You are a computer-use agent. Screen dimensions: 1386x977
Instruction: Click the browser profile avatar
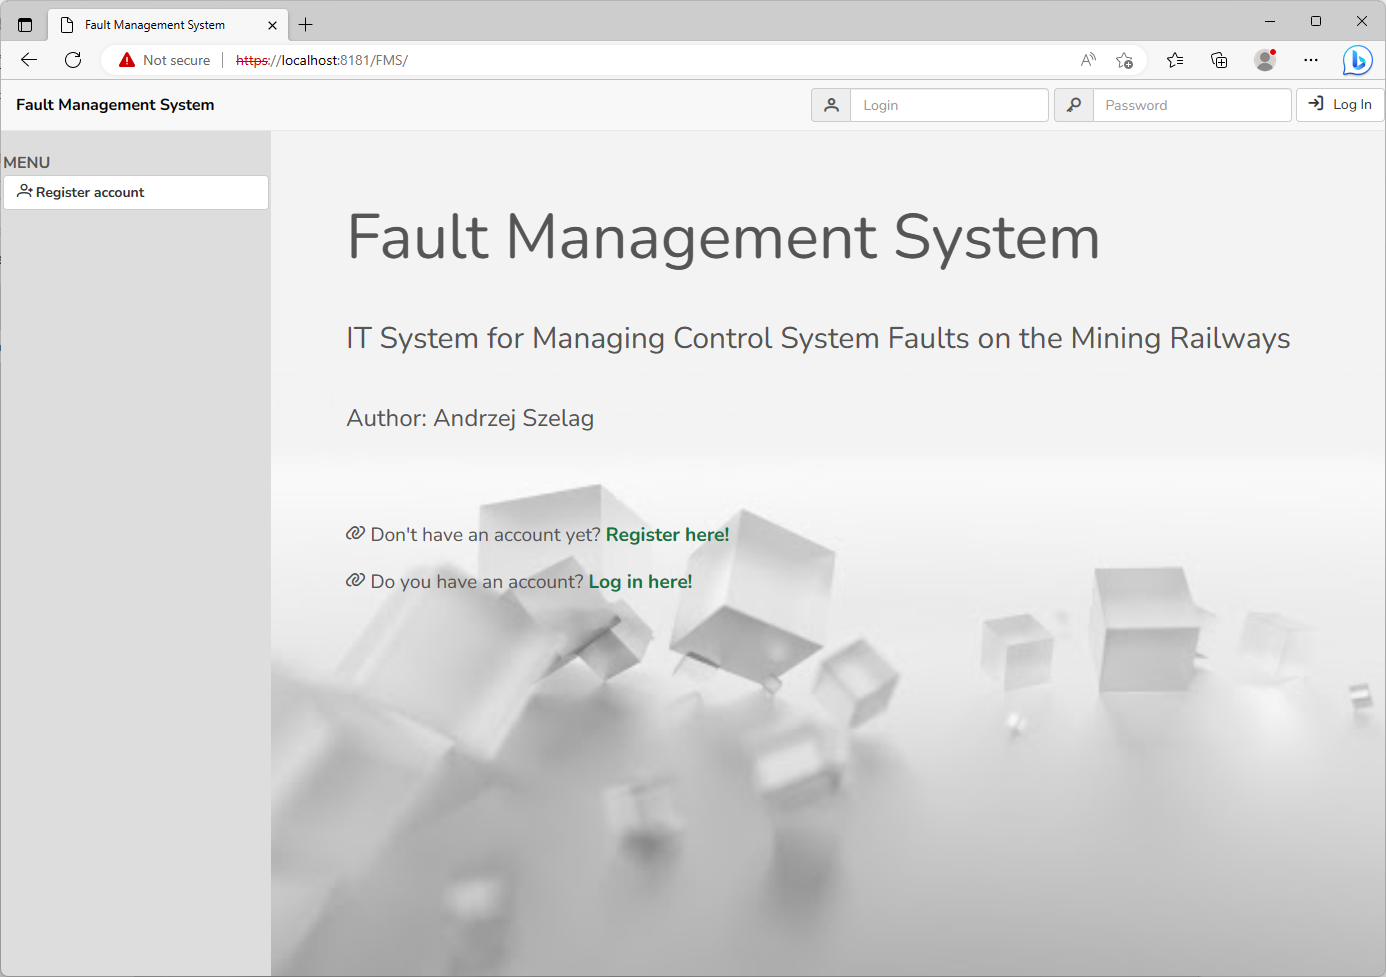(x=1265, y=60)
